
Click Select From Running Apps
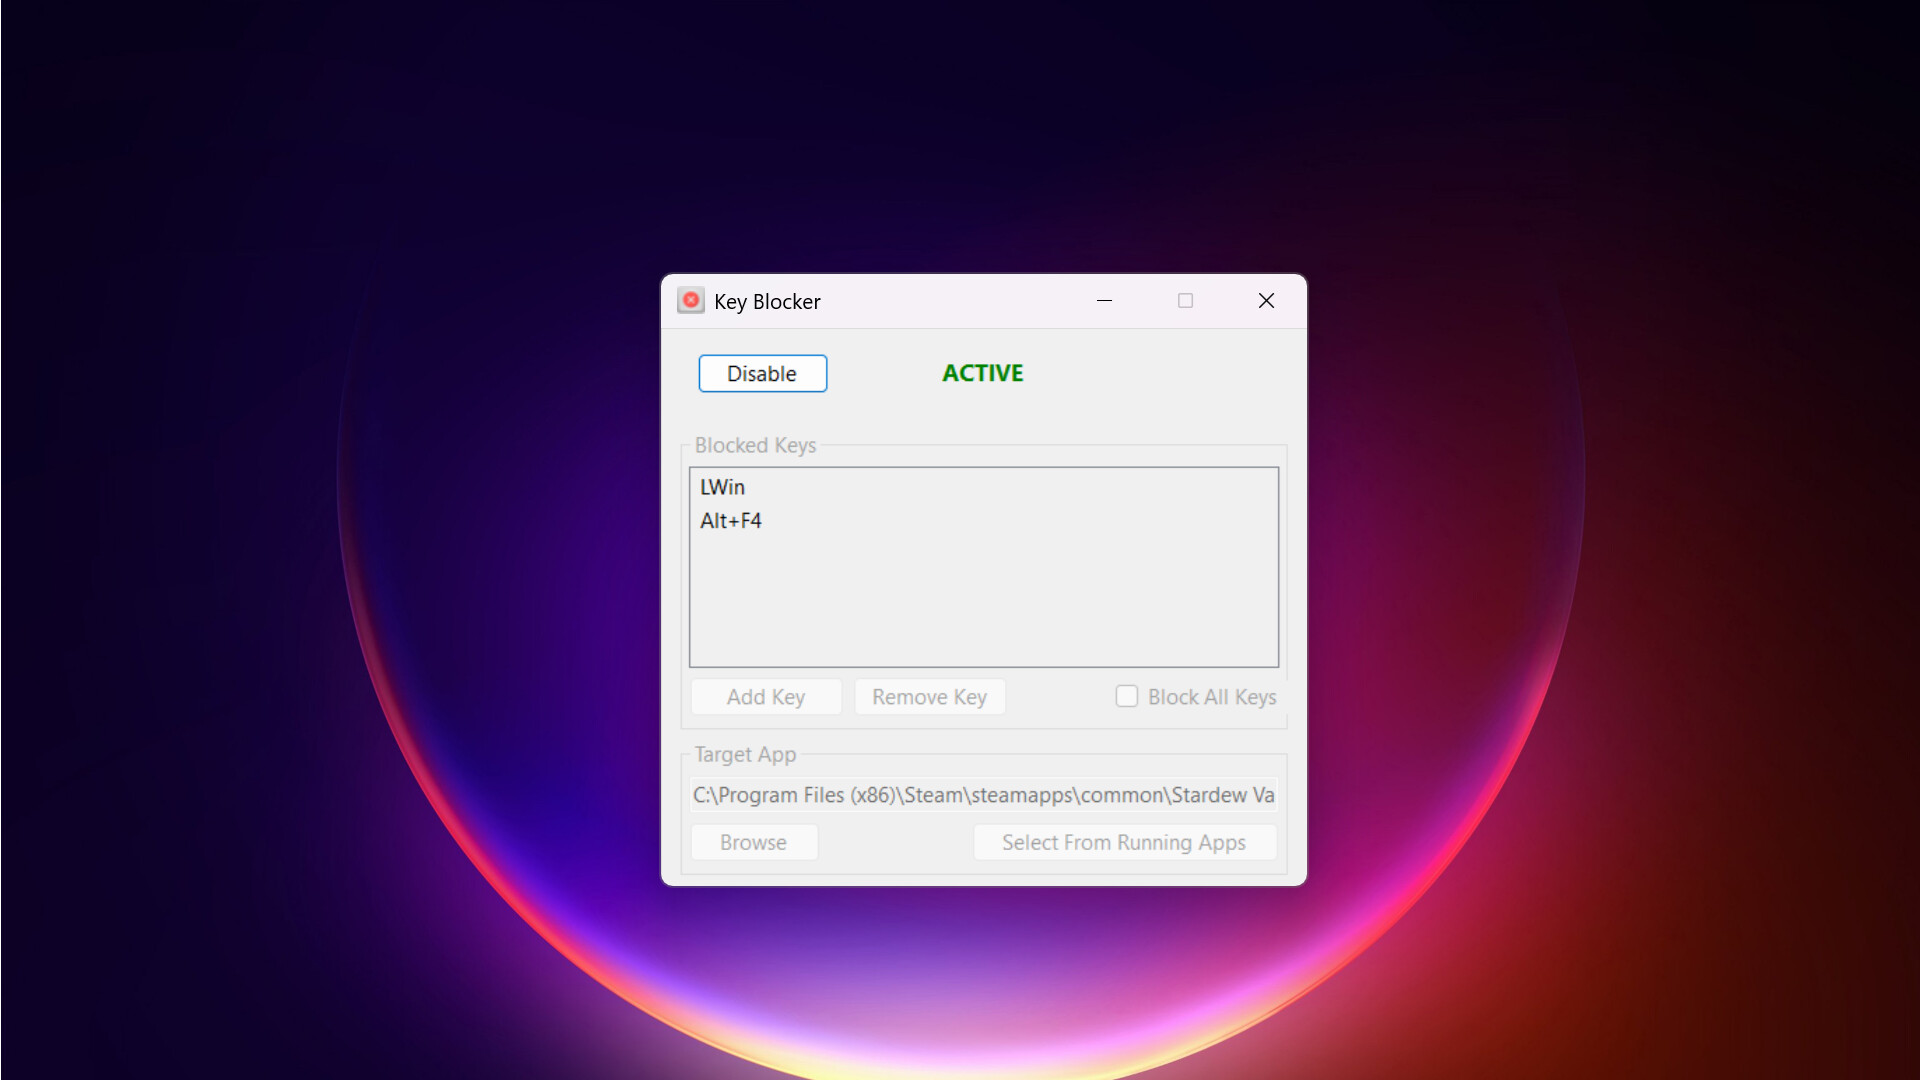(1124, 842)
